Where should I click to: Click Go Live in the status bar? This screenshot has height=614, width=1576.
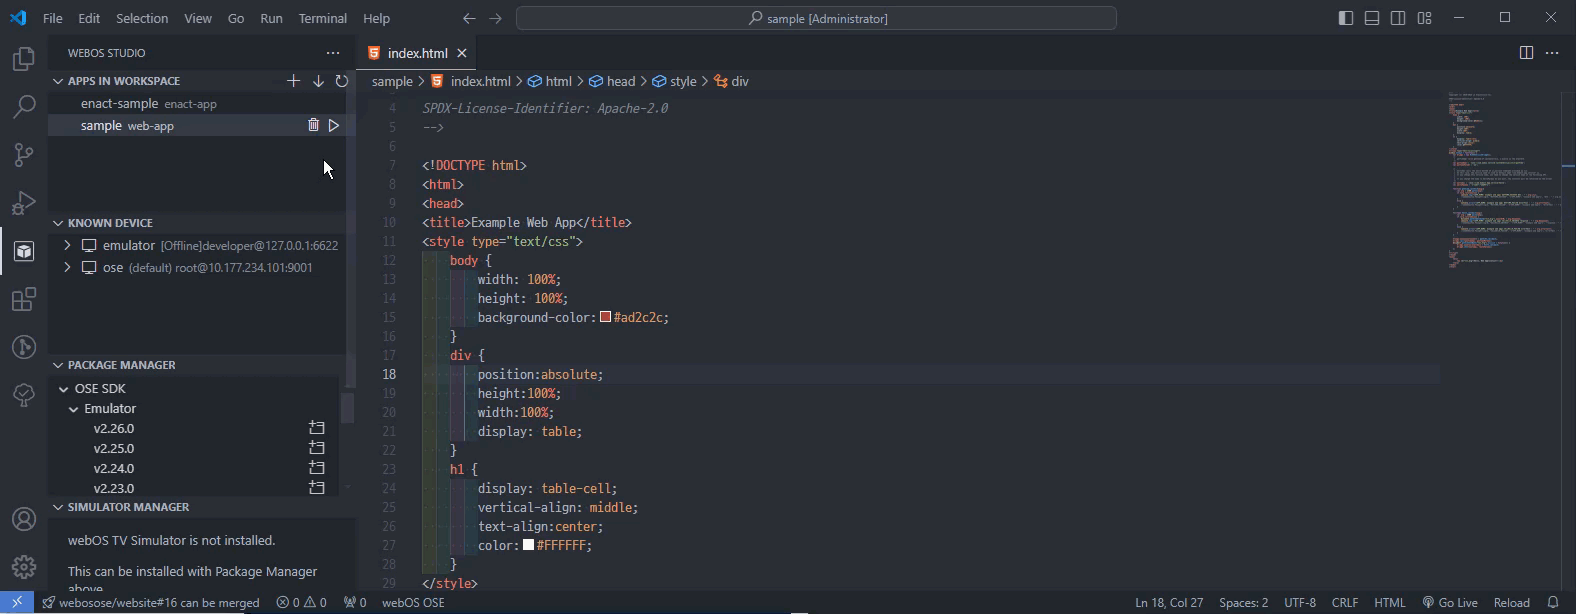click(1450, 602)
